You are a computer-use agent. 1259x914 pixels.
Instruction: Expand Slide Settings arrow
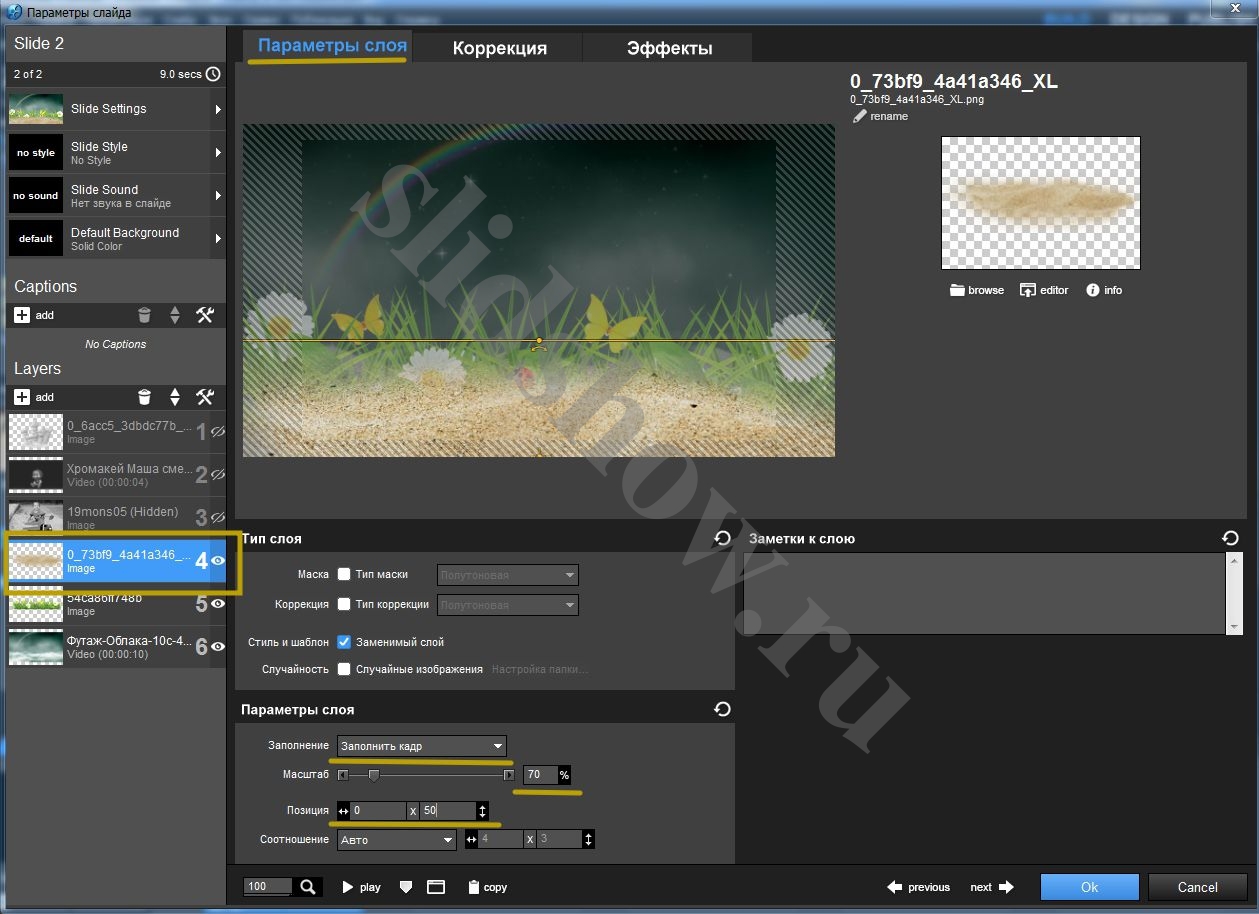coord(217,109)
